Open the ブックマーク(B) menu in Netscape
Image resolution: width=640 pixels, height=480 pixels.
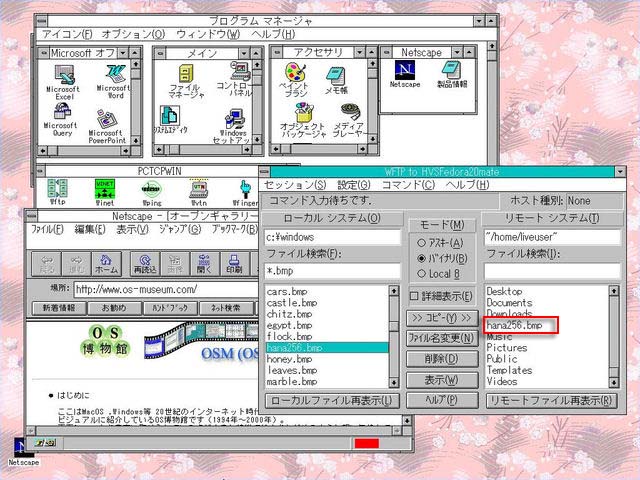pos(235,229)
